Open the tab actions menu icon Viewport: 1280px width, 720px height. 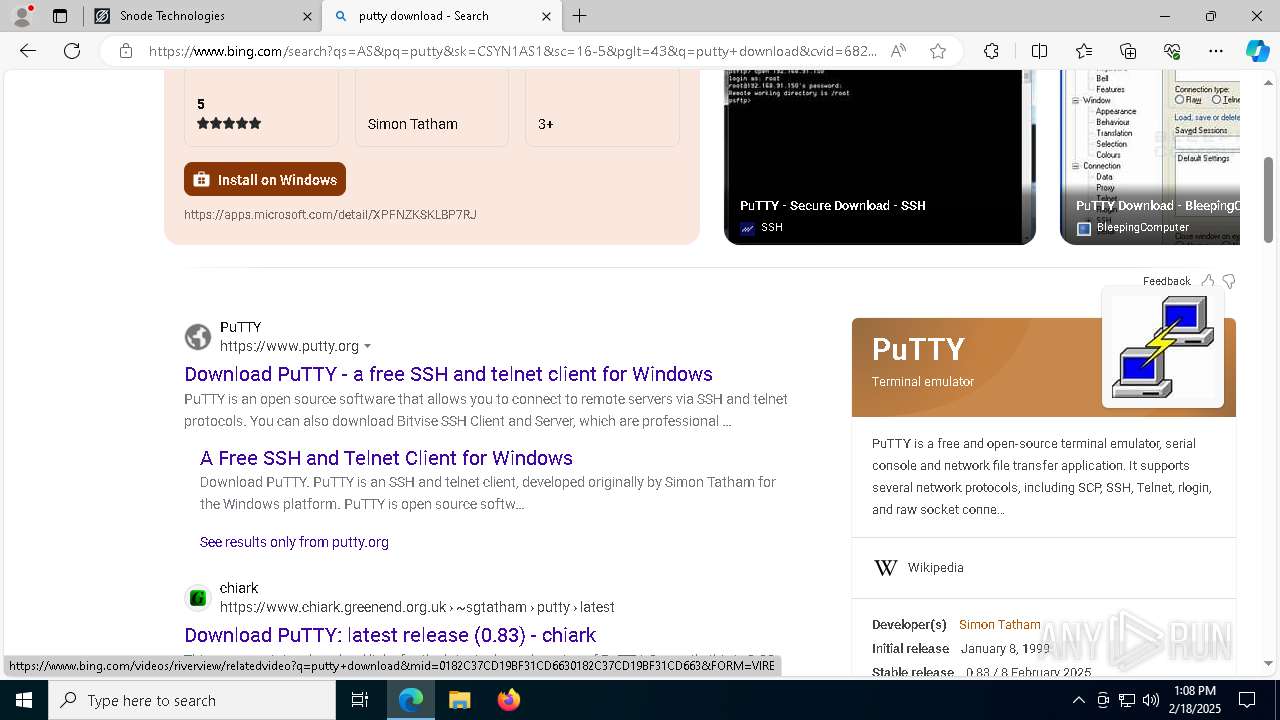pyautogui.click(x=60, y=16)
